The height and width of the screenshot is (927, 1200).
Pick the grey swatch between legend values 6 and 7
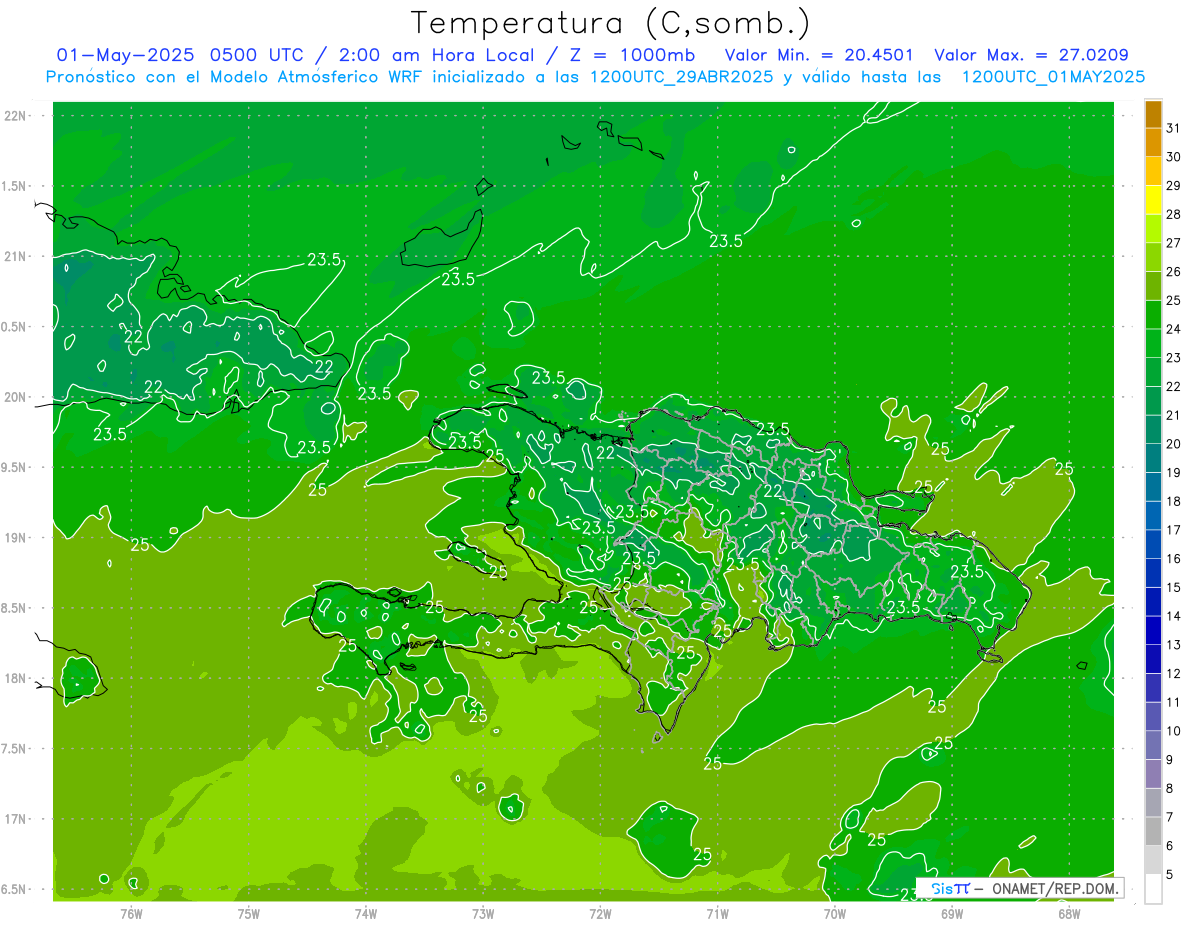pyautogui.click(x=1154, y=831)
